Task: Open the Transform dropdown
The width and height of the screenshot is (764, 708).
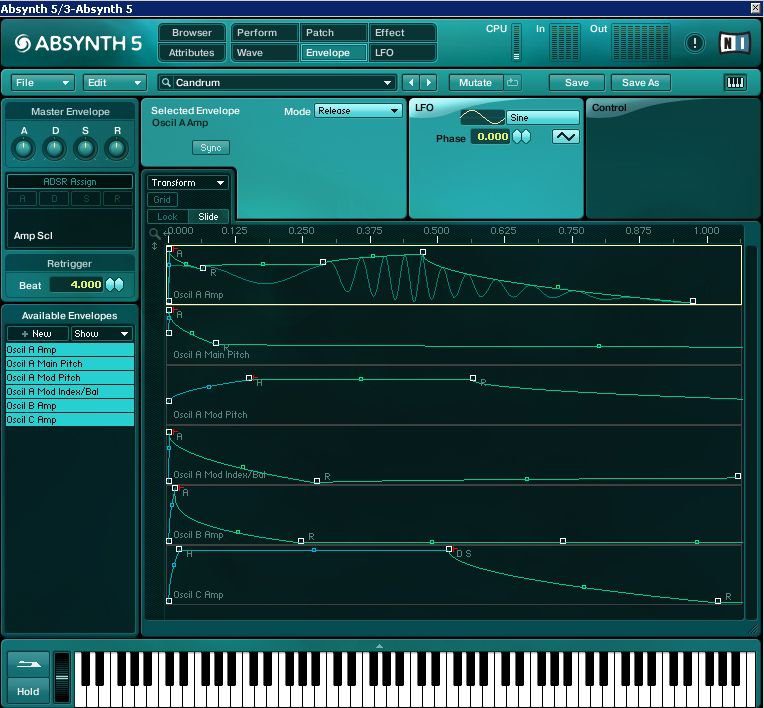Action: click(x=188, y=182)
